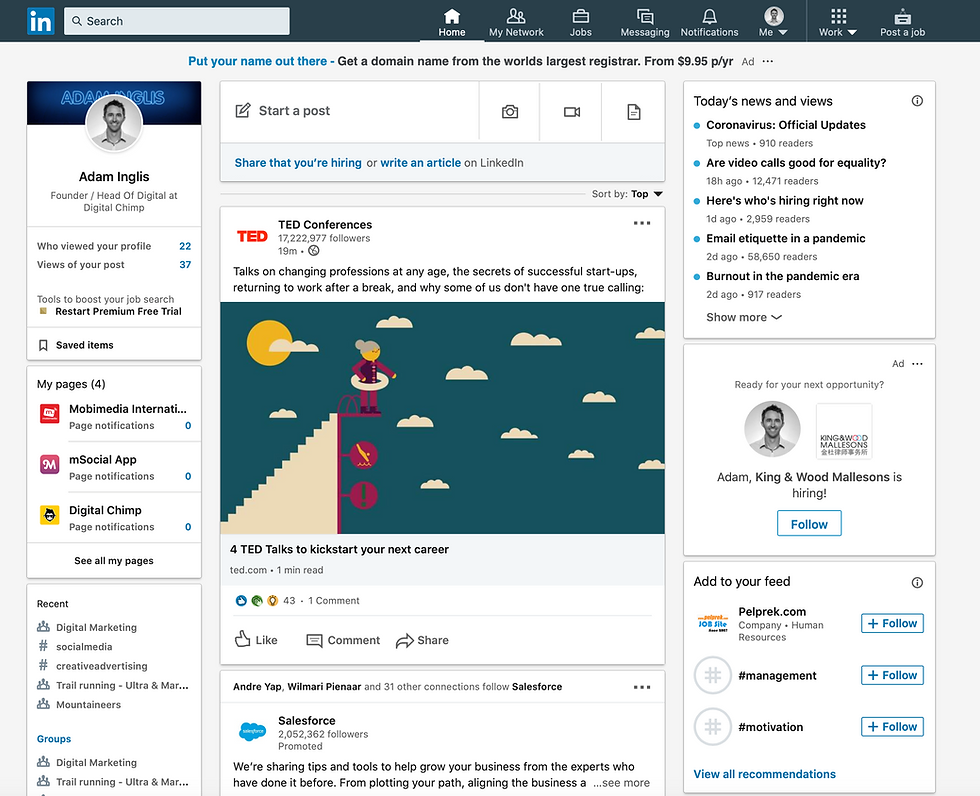The image size is (980, 796).
Task: Follow the #management hashtag
Action: [x=892, y=675]
